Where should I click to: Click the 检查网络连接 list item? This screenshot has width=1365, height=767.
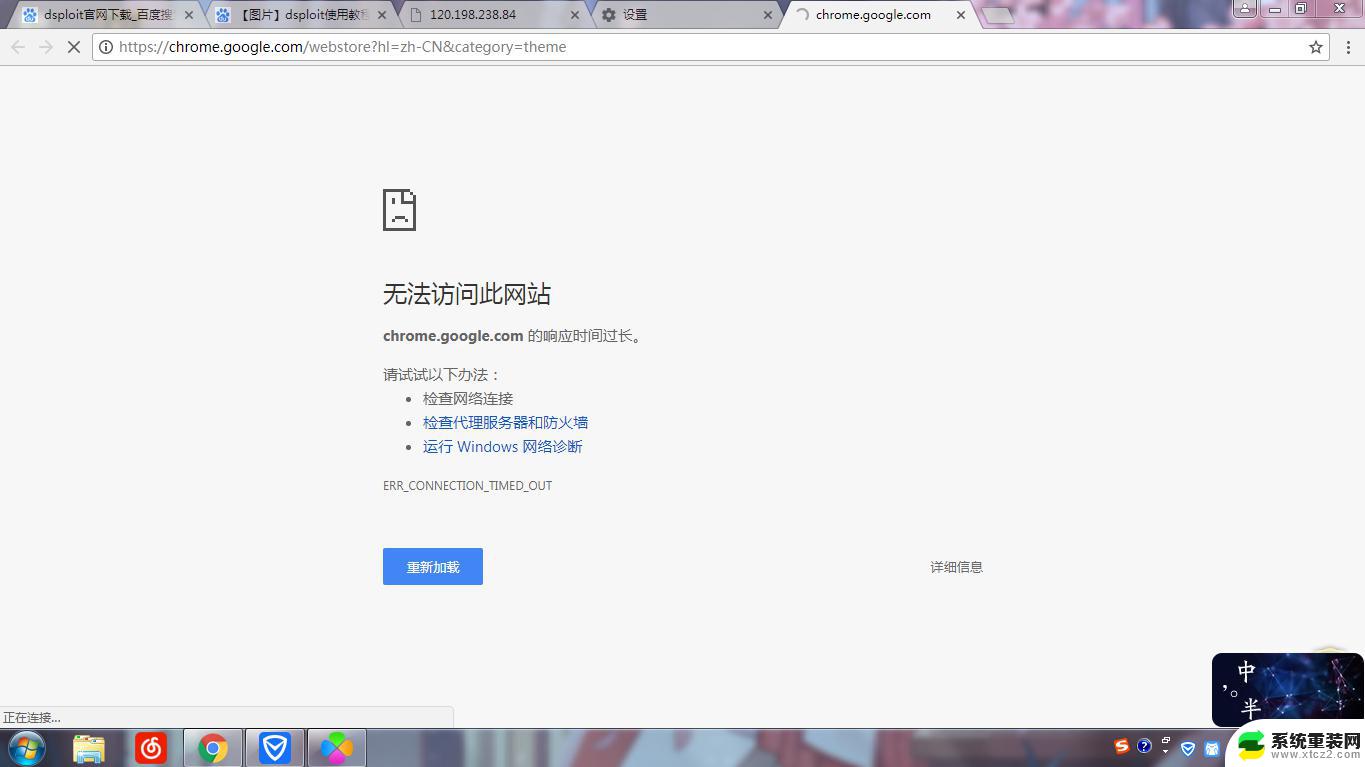(468, 399)
